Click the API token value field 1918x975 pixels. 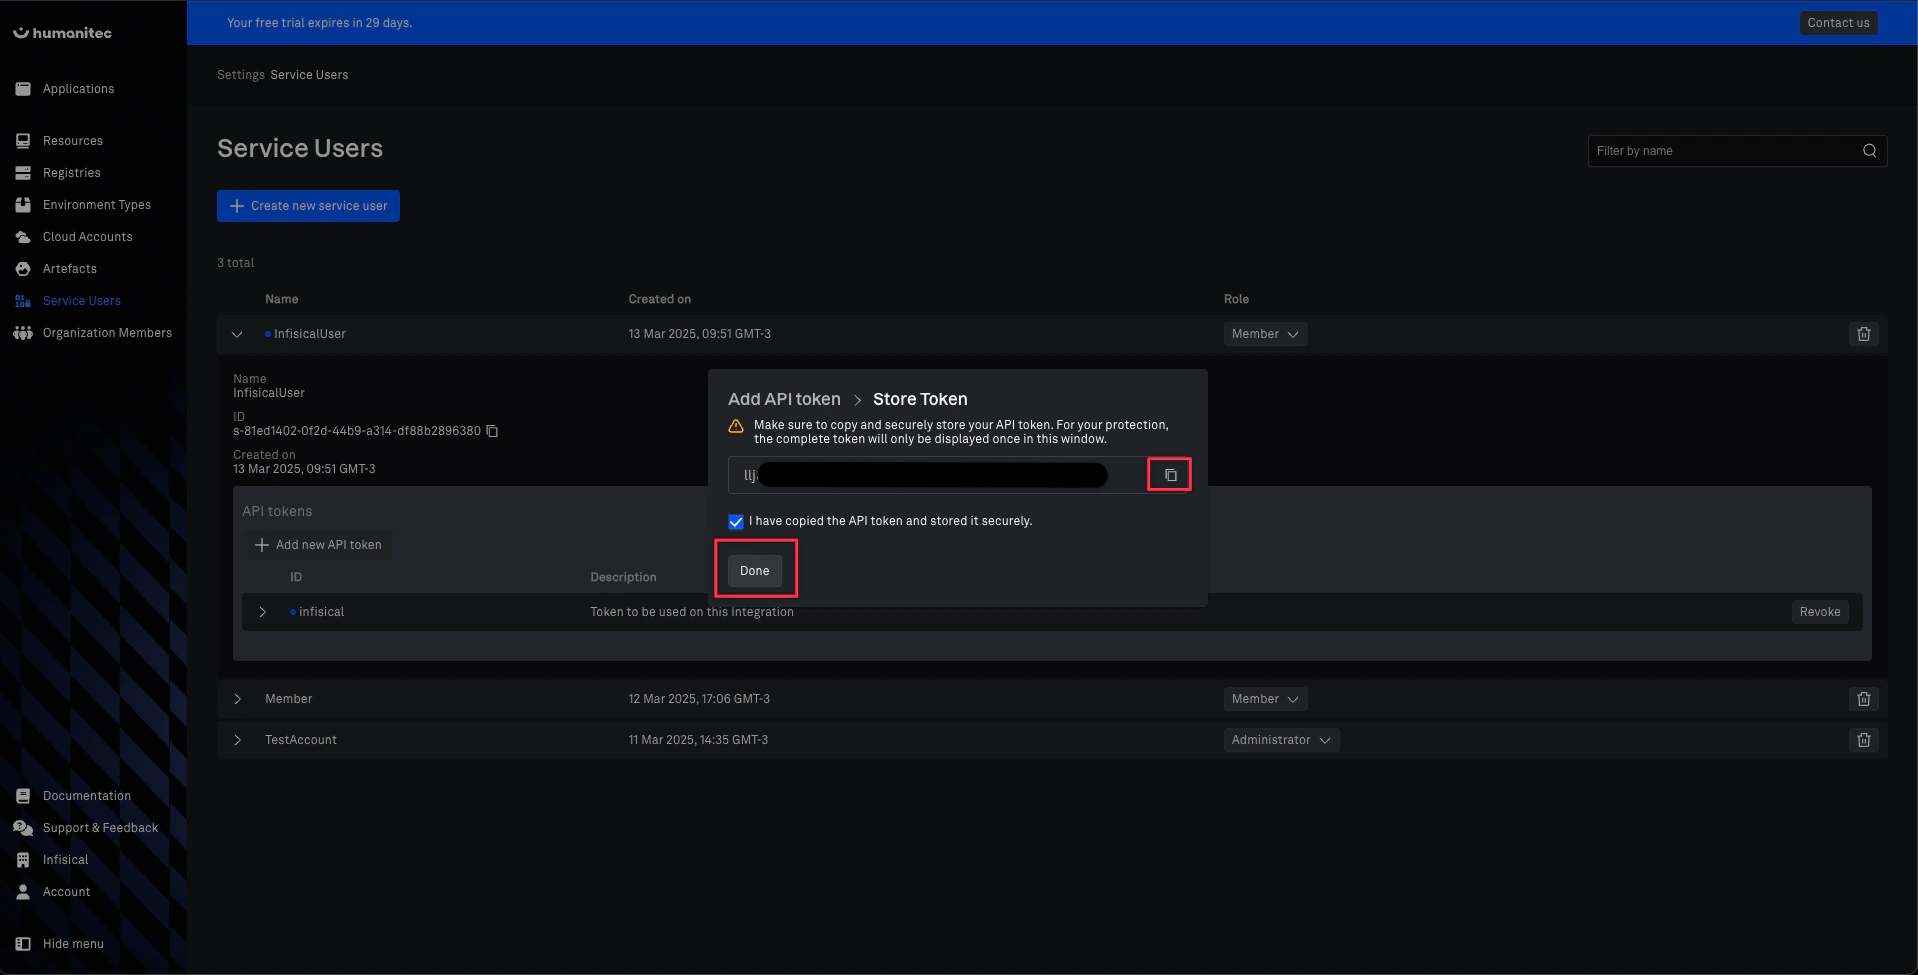(x=937, y=475)
